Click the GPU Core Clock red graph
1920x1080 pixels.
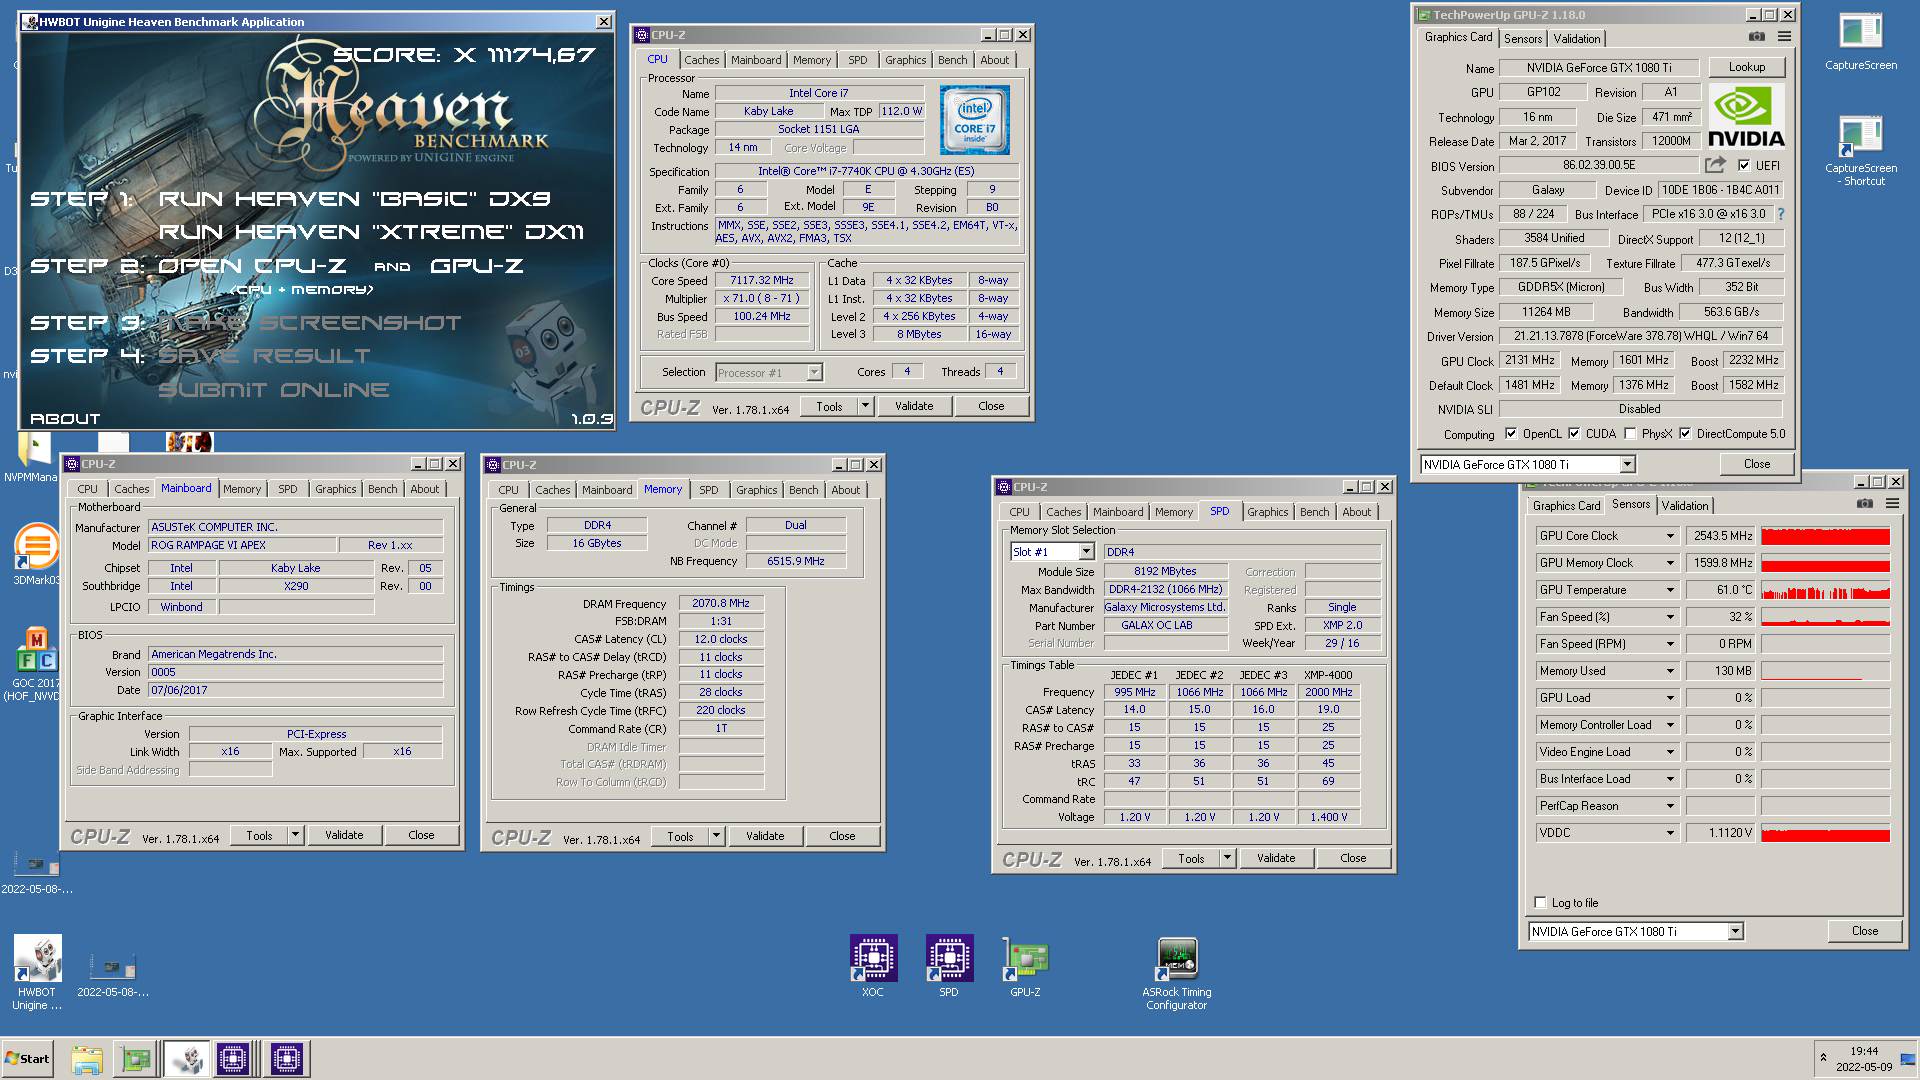pyautogui.click(x=1825, y=536)
